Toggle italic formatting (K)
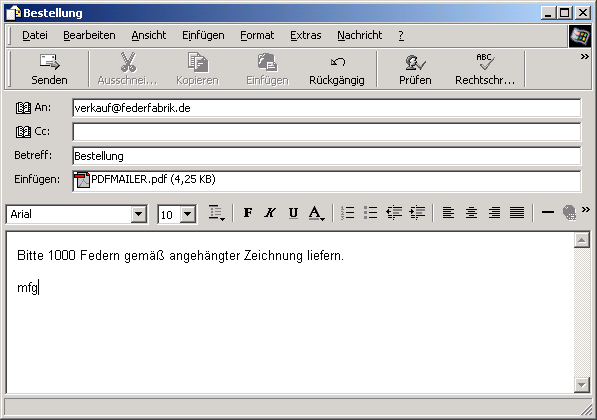The width and height of the screenshot is (597, 420). click(270, 212)
